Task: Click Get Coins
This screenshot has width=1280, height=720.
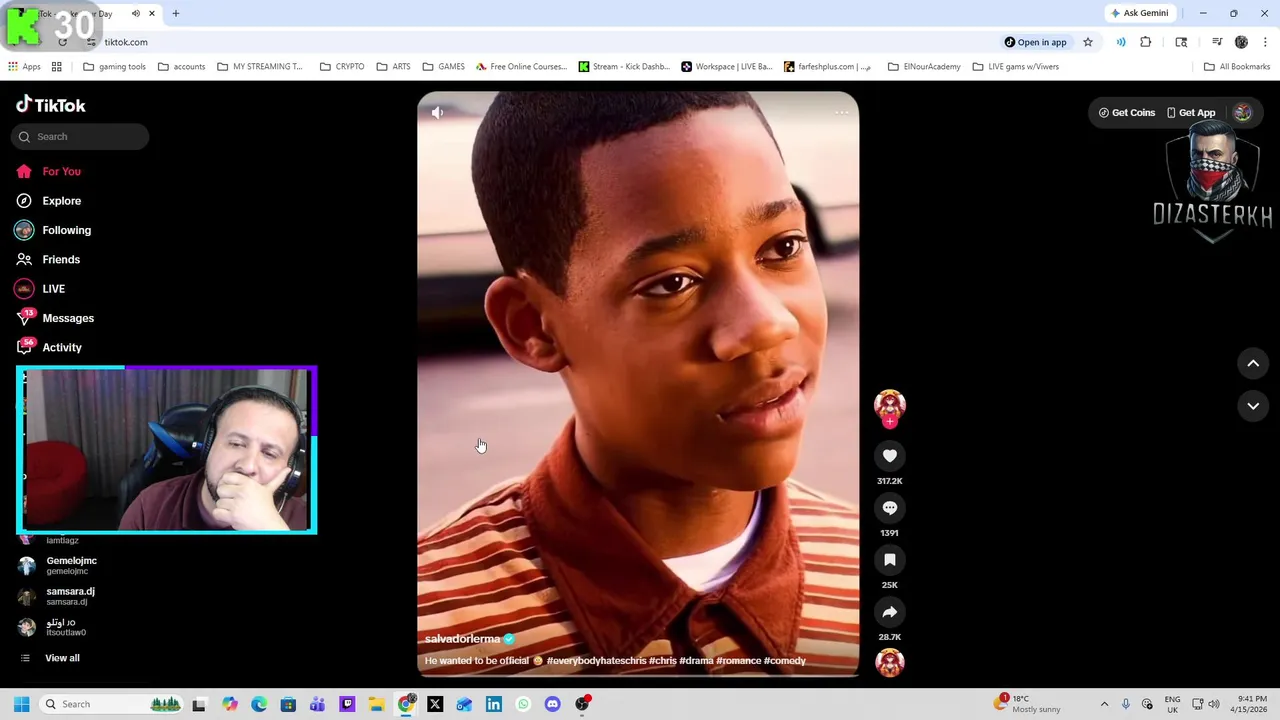Action: 1126,113
